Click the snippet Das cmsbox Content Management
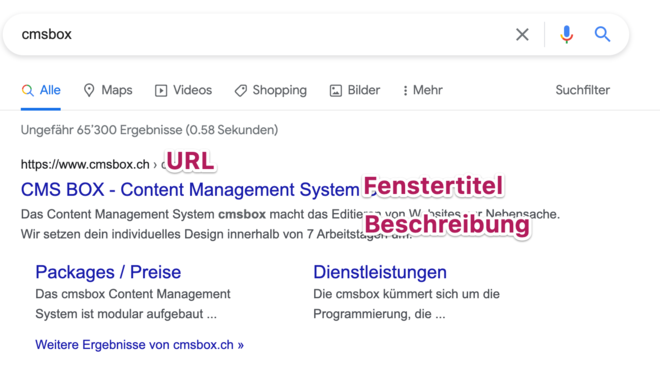This screenshot has width=660, height=378. pyautogui.click(x=133, y=304)
